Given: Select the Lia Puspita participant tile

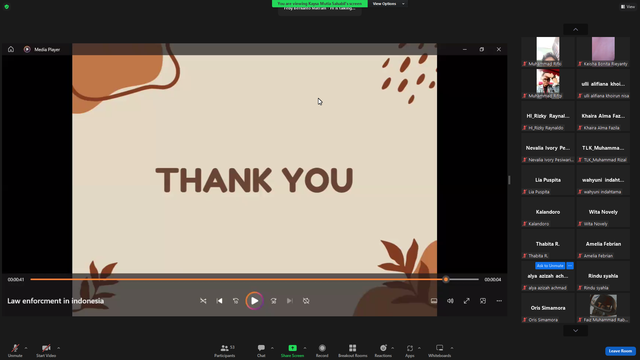Looking at the screenshot, I should 548,180.
